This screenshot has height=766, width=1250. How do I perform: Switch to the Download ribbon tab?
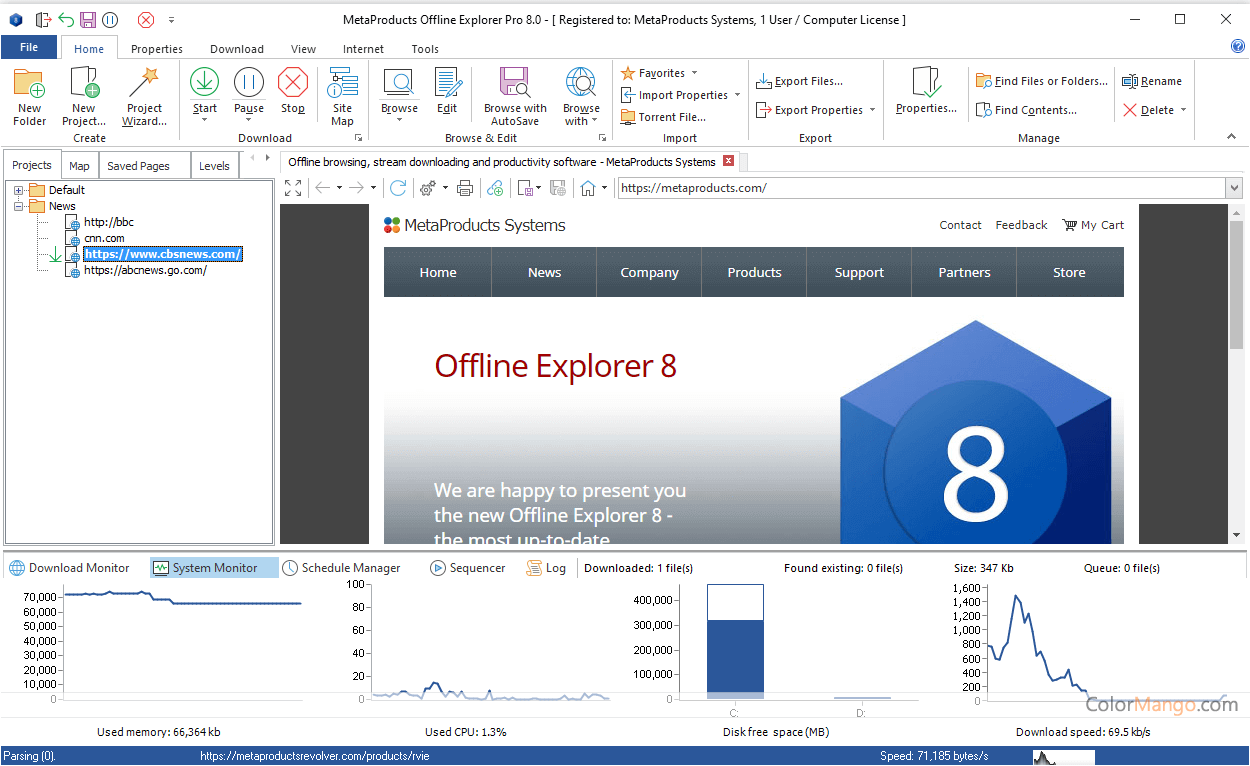click(237, 49)
